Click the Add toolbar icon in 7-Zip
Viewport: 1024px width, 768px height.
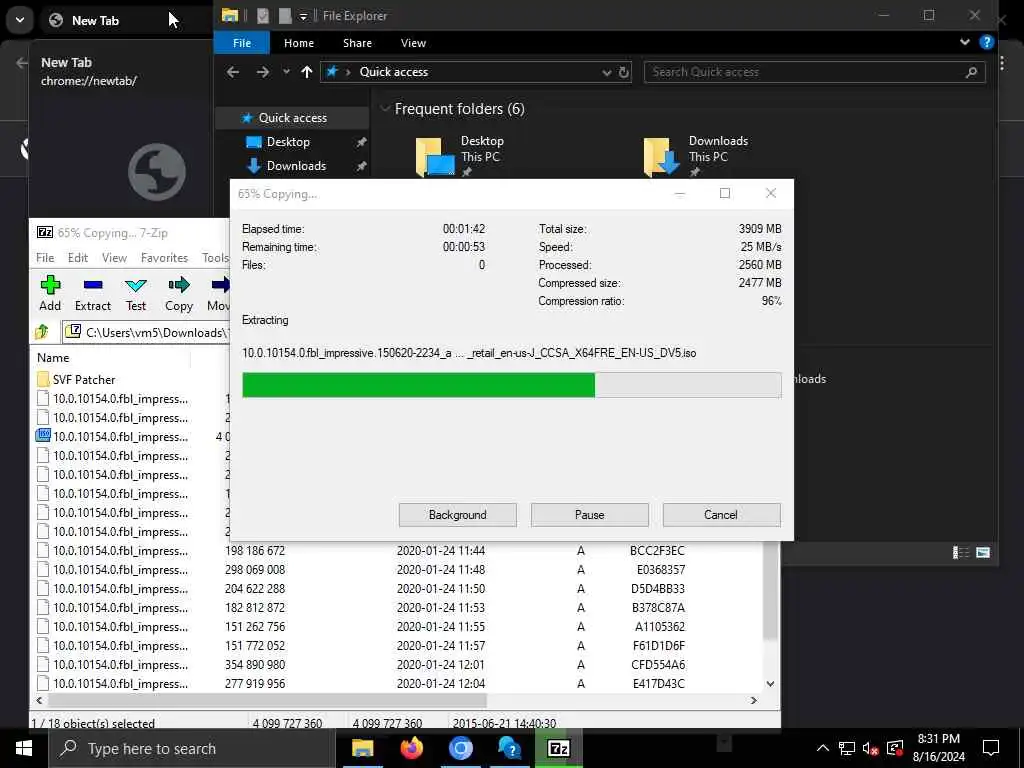coord(50,293)
